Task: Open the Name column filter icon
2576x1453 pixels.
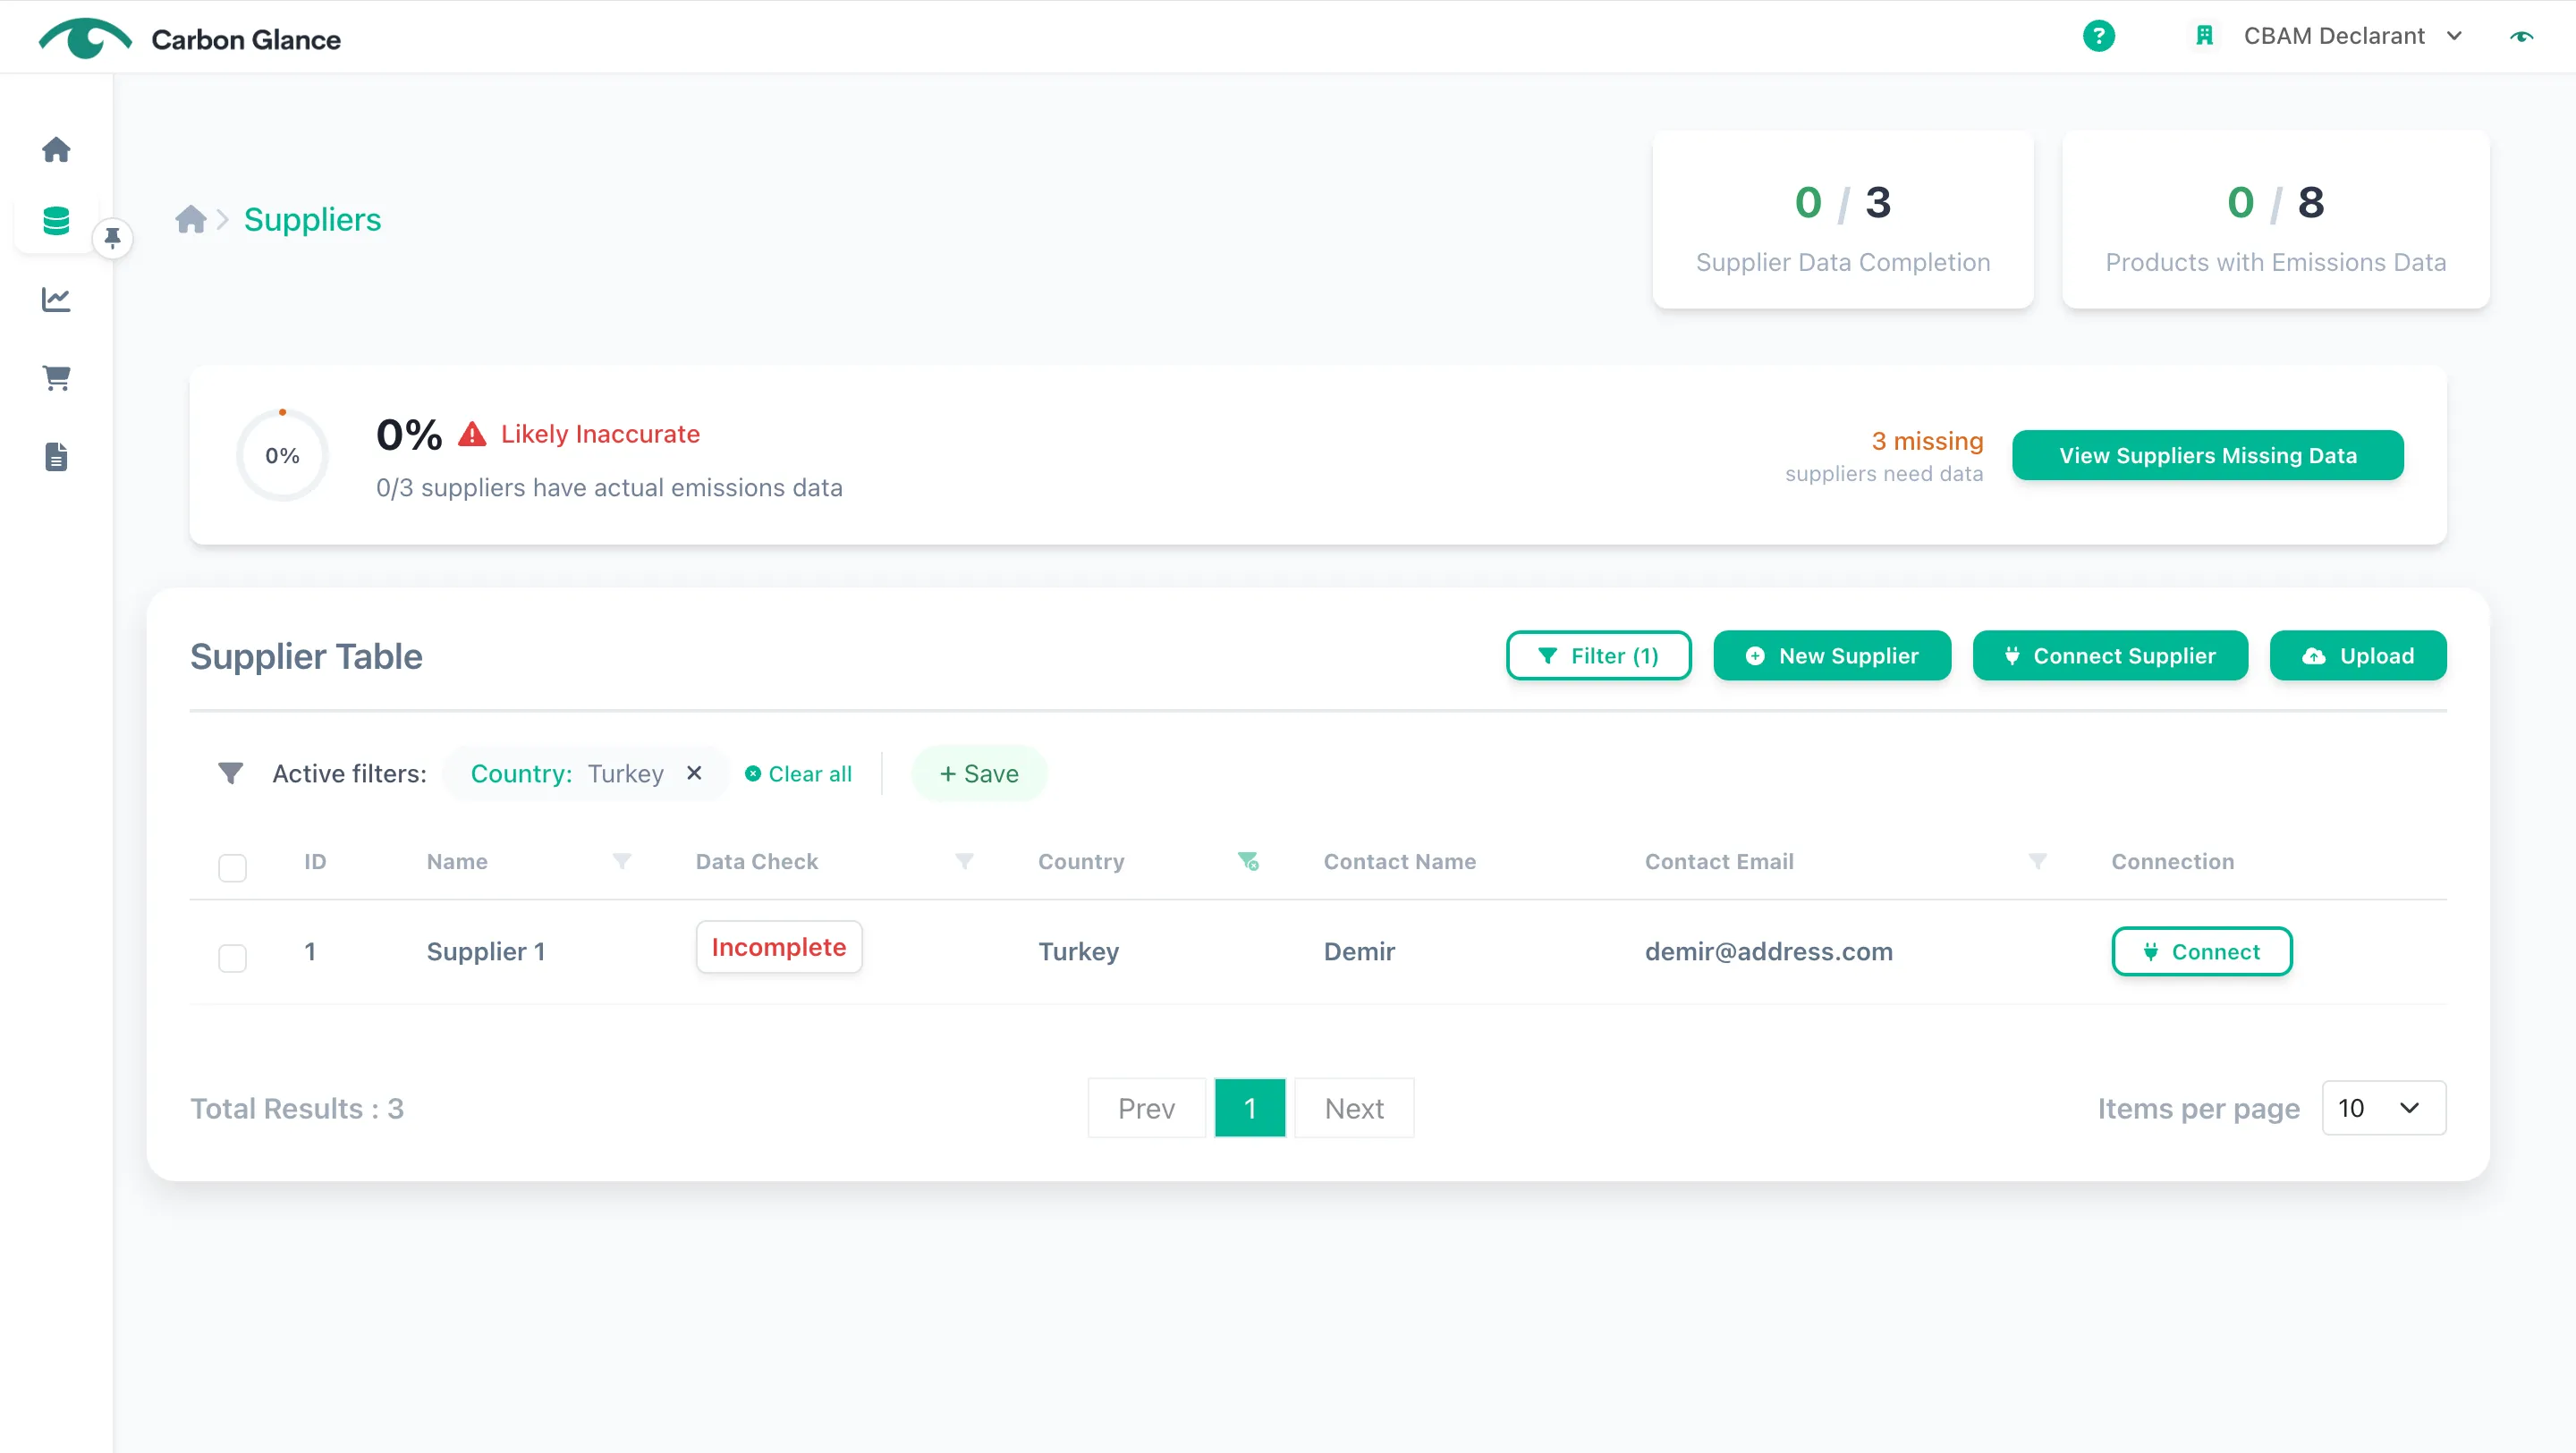Action: [x=621, y=861]
